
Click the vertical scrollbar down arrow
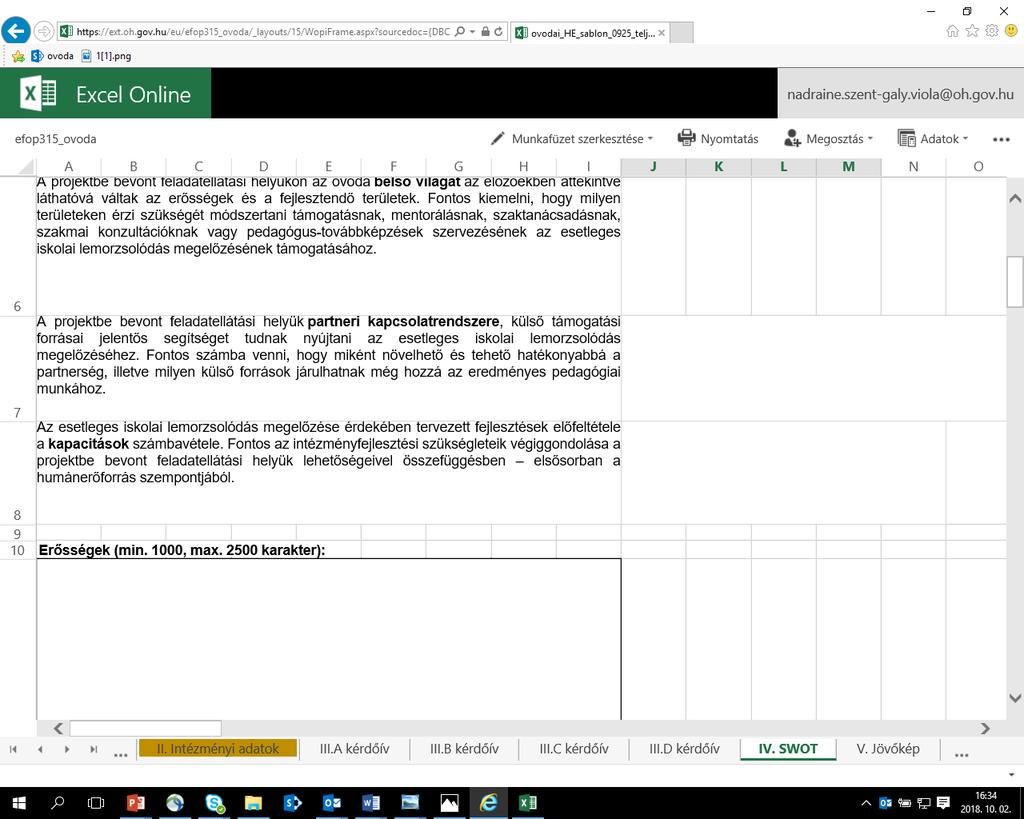tap(1015, 698)
